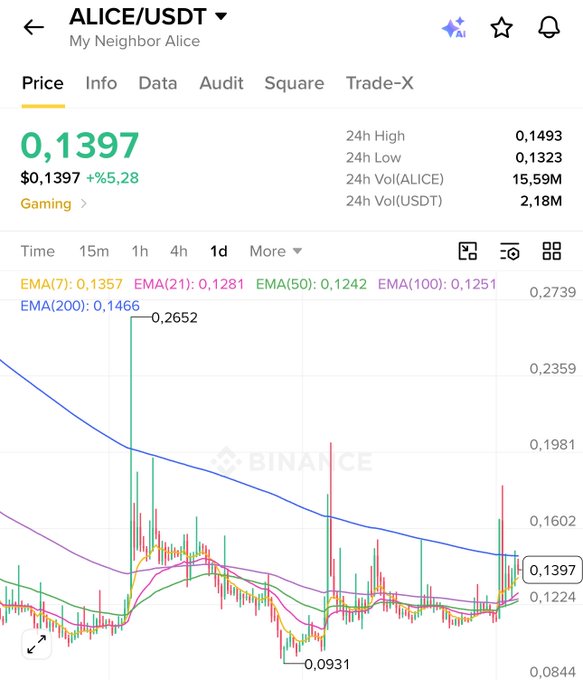The width and height of the screenshot is (583, 680).
Task: Tap the 24h Vol(ALICE) value 15,59M
Action: click(537, 179)
